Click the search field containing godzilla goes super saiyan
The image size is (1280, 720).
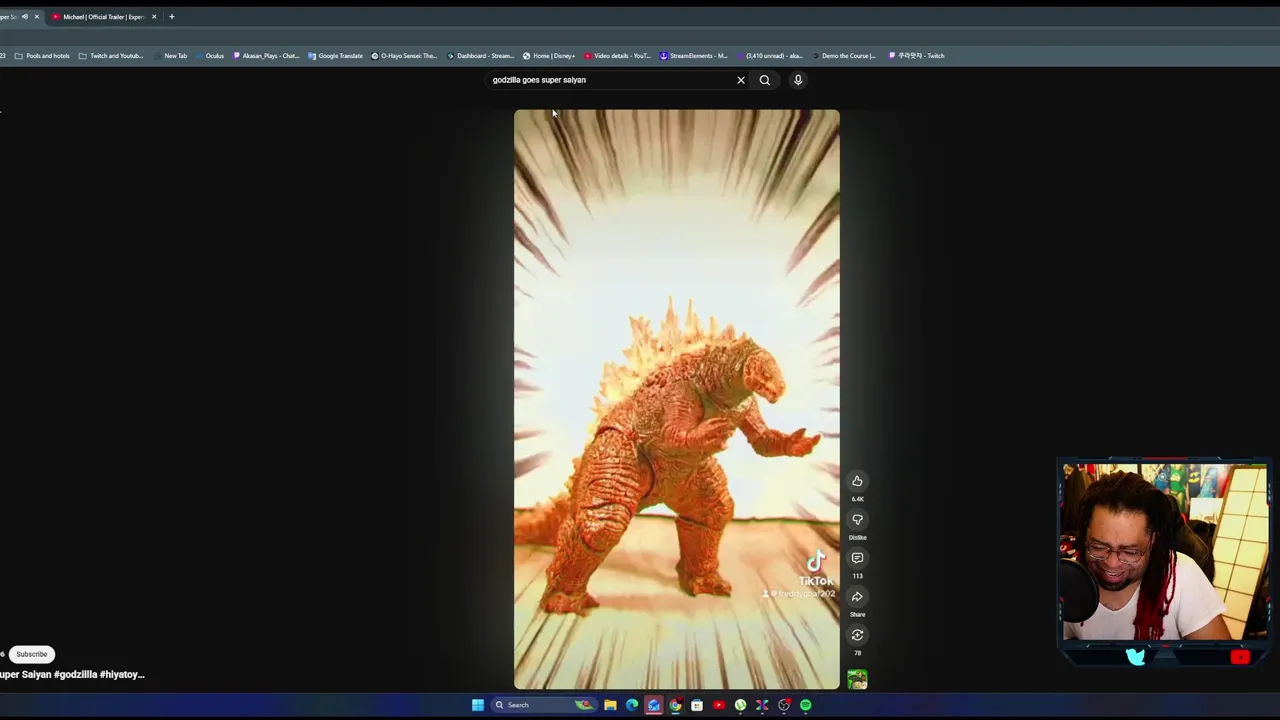point(610,80)
